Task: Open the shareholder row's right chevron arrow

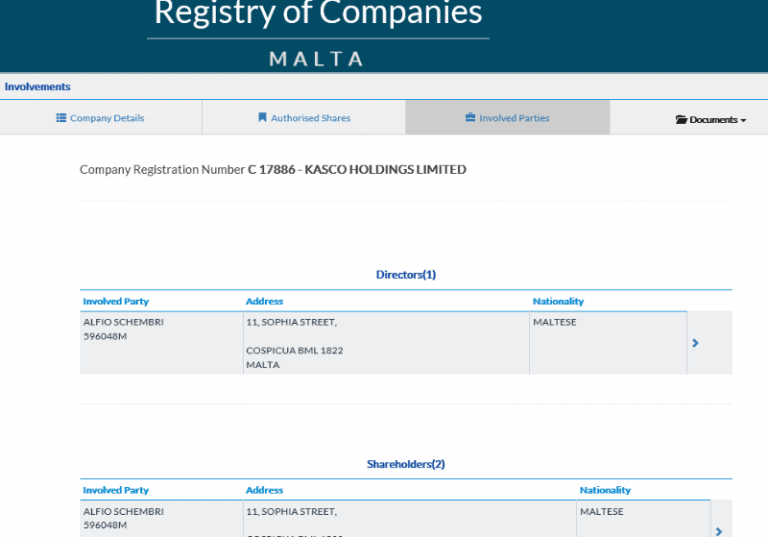Action: tap(718, 531)
